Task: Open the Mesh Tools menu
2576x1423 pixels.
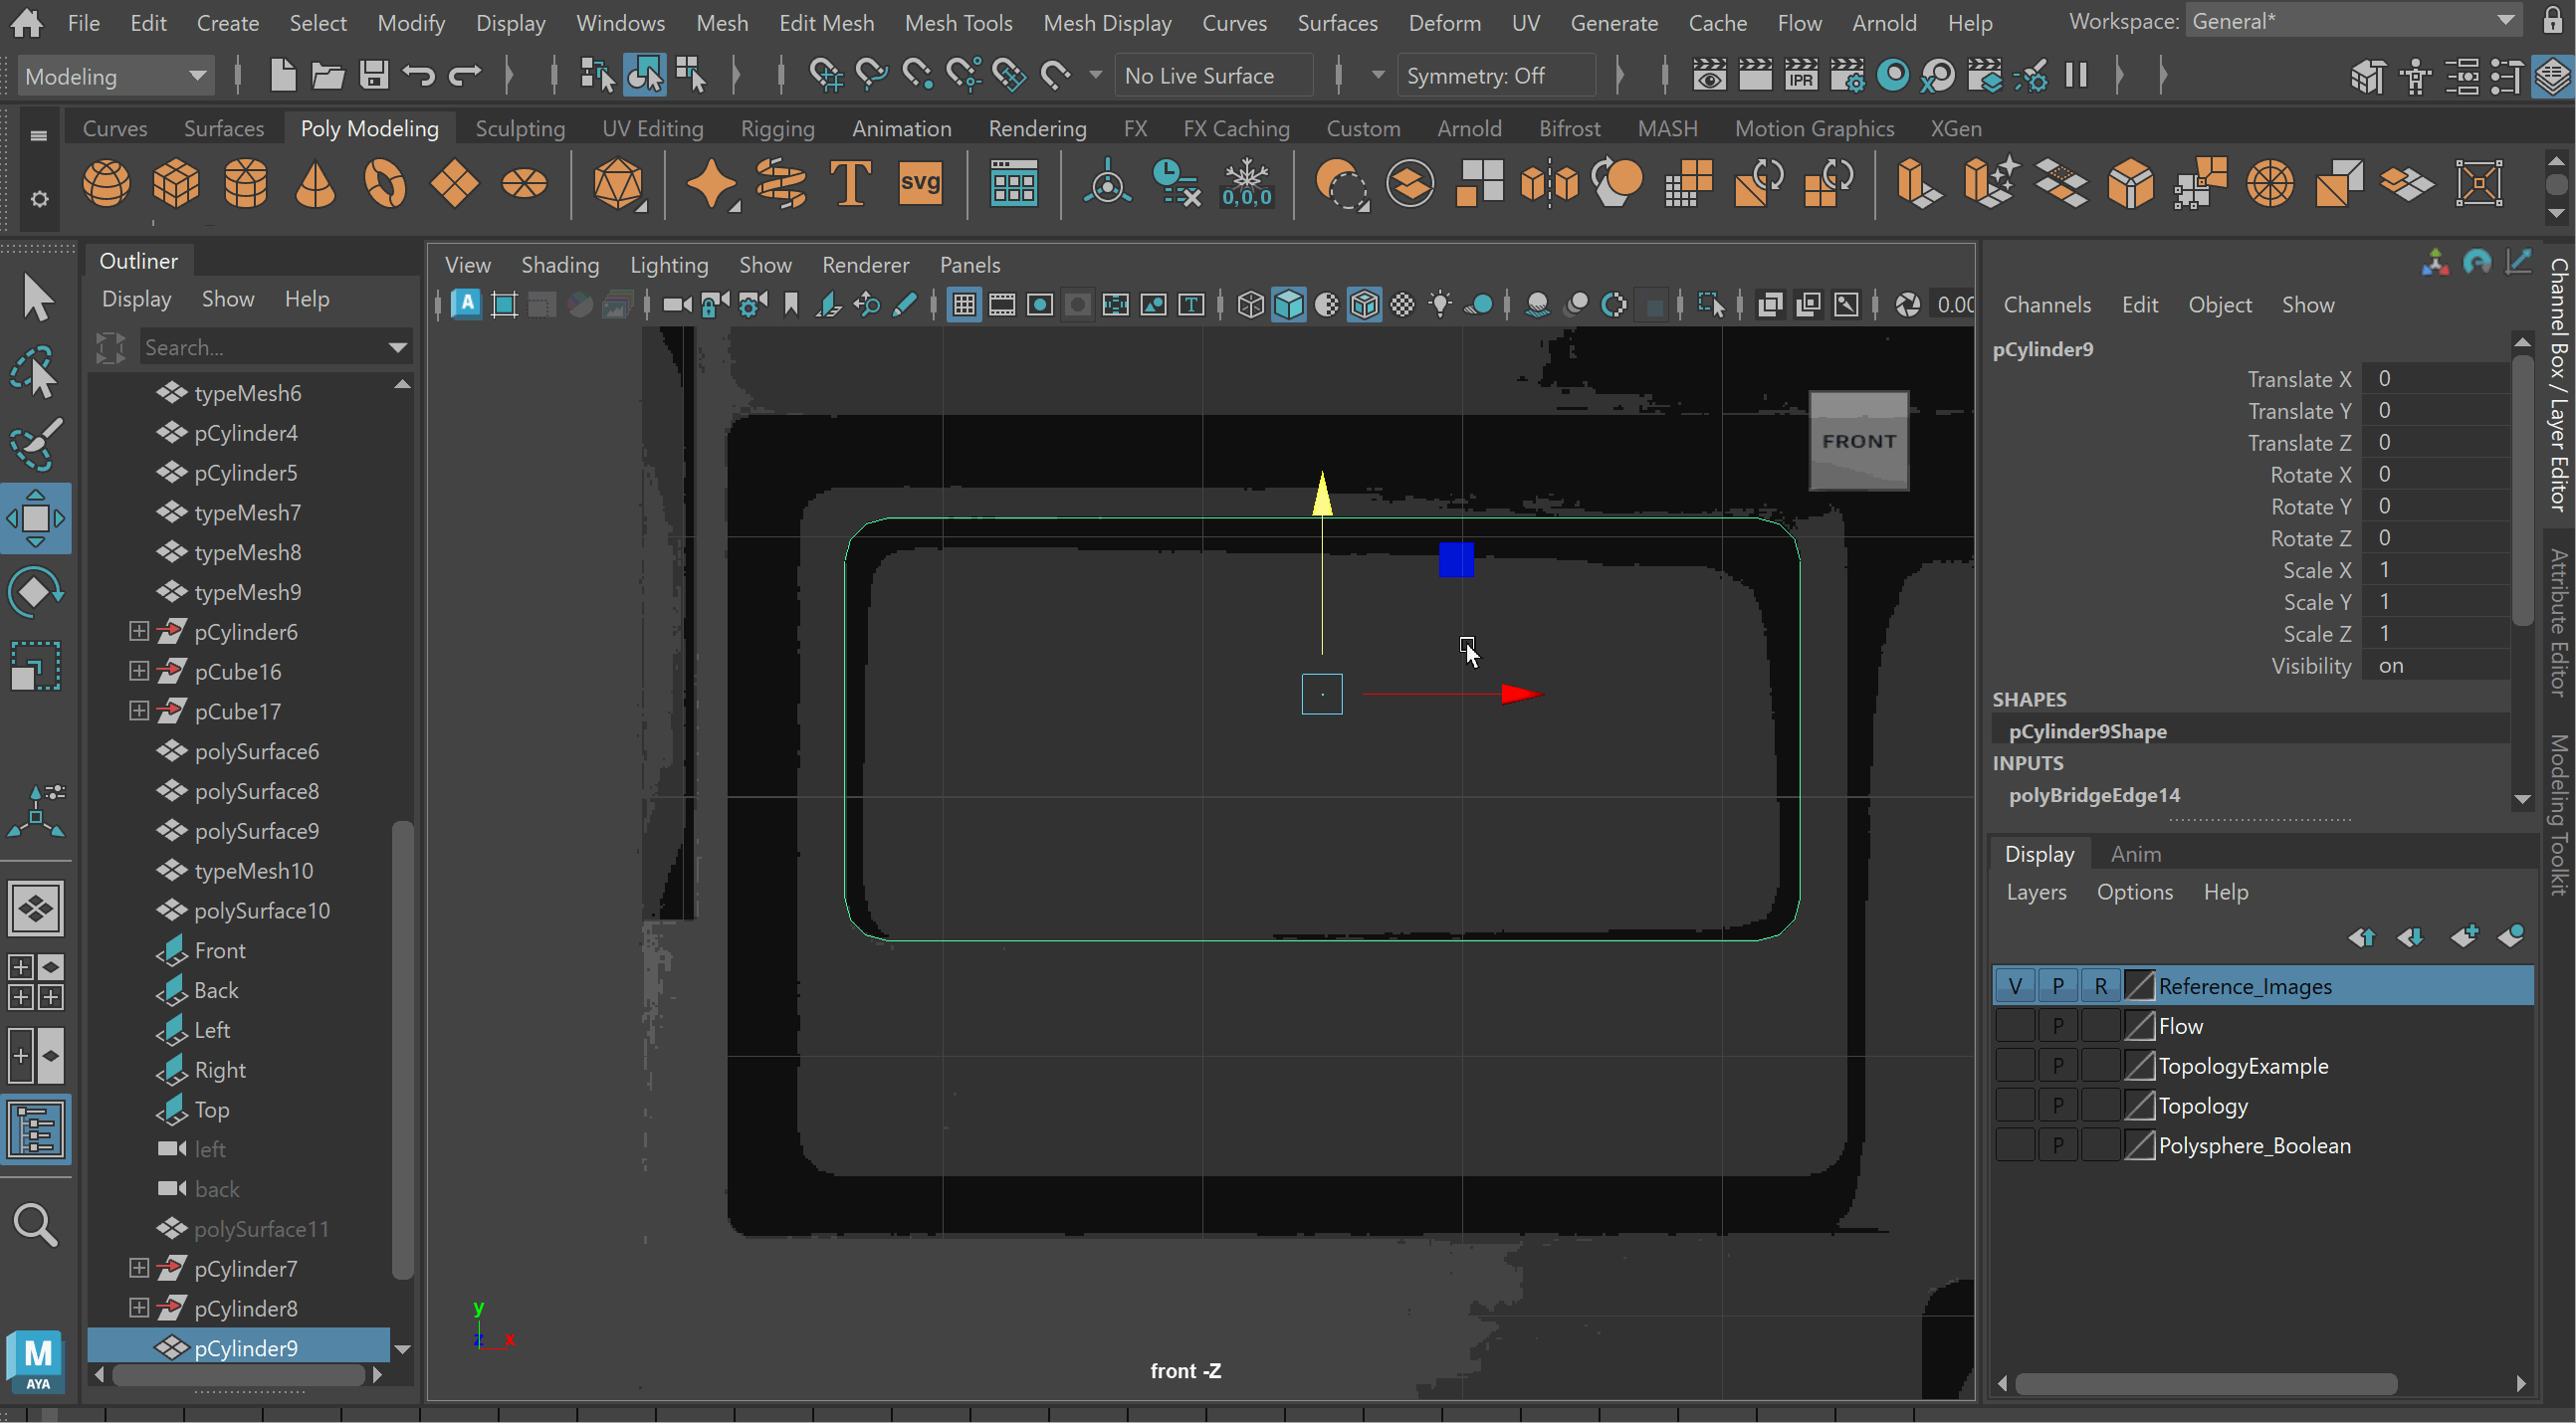Action: pos(957,22)
